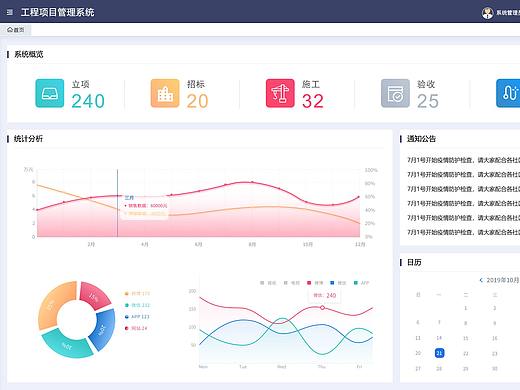
Task: Open the 验收 count 25
Action: (x=428, y=101)
